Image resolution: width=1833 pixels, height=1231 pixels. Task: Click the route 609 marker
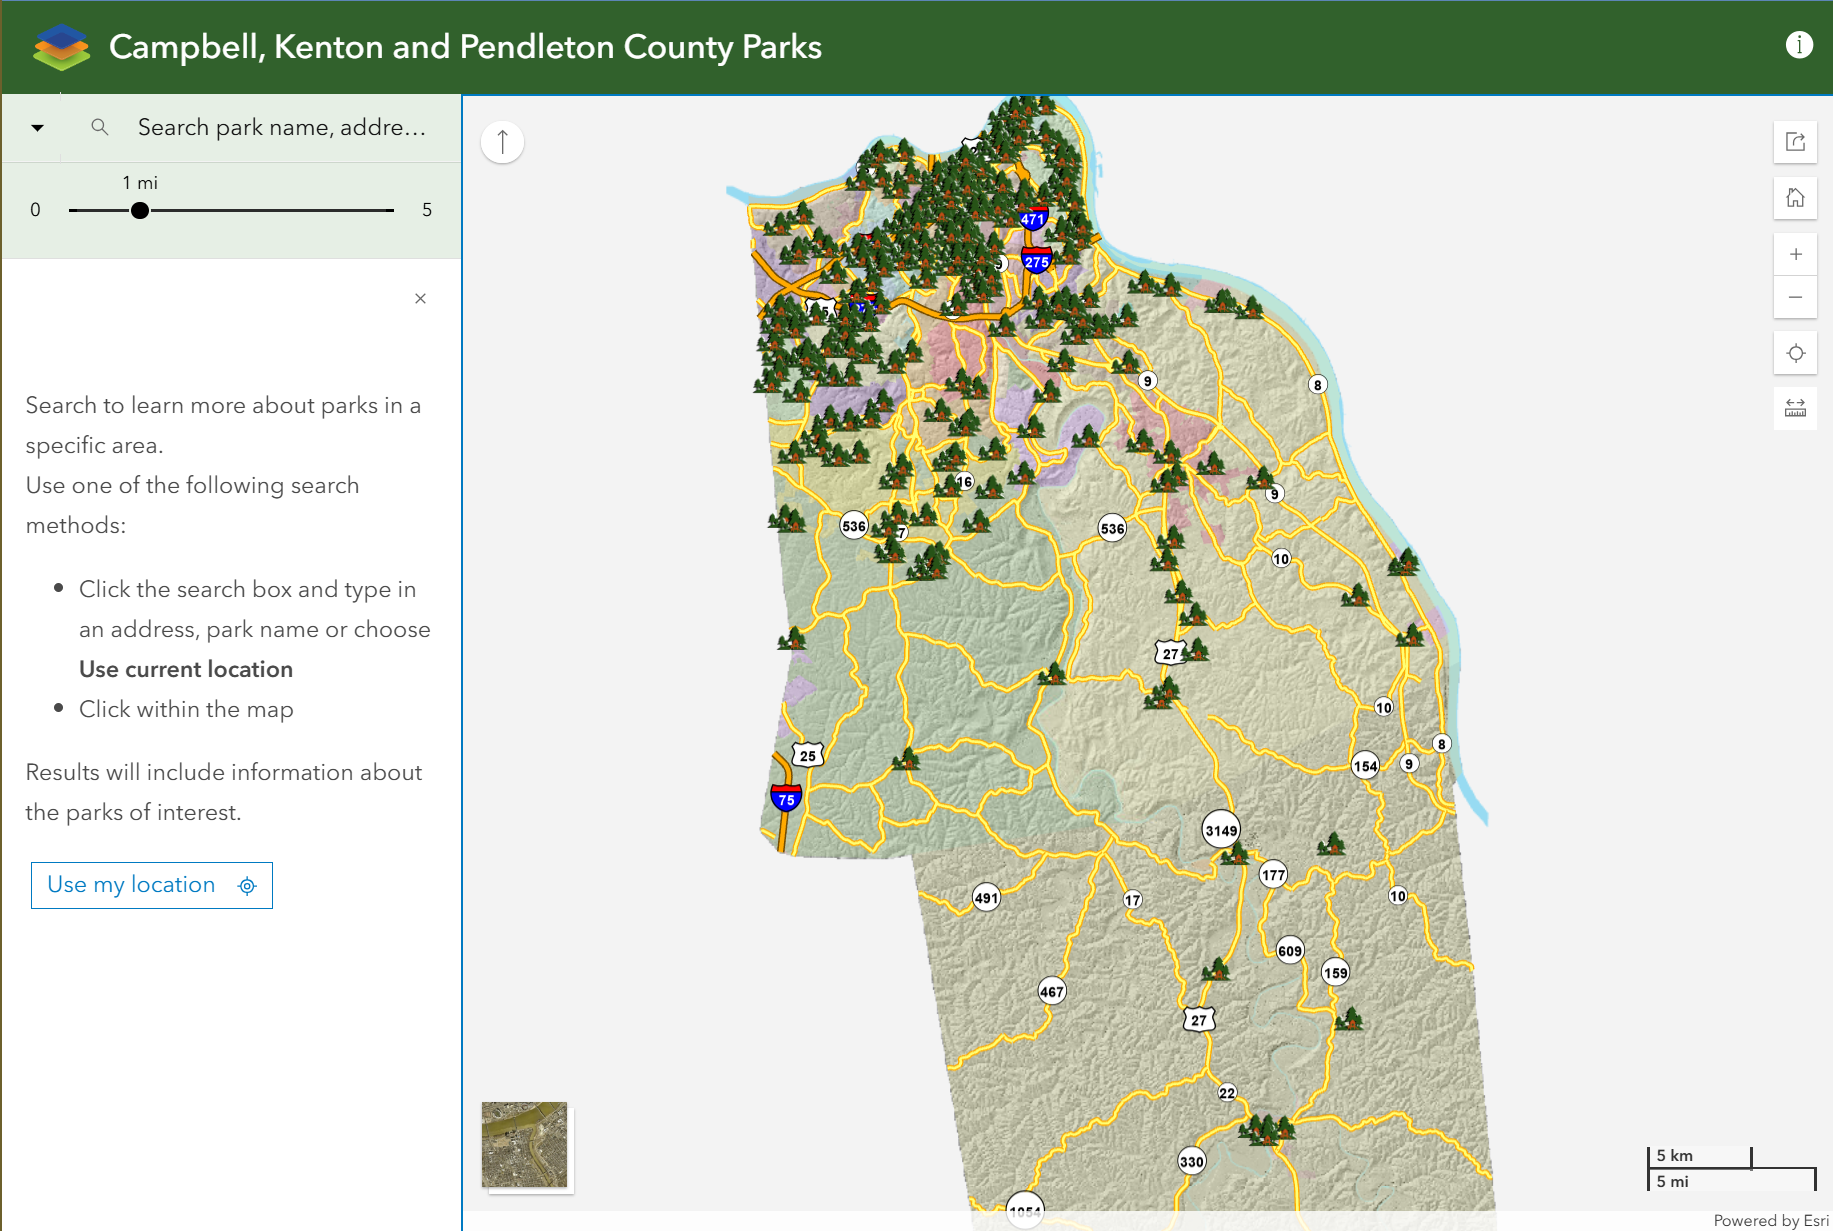[1290, 950]
